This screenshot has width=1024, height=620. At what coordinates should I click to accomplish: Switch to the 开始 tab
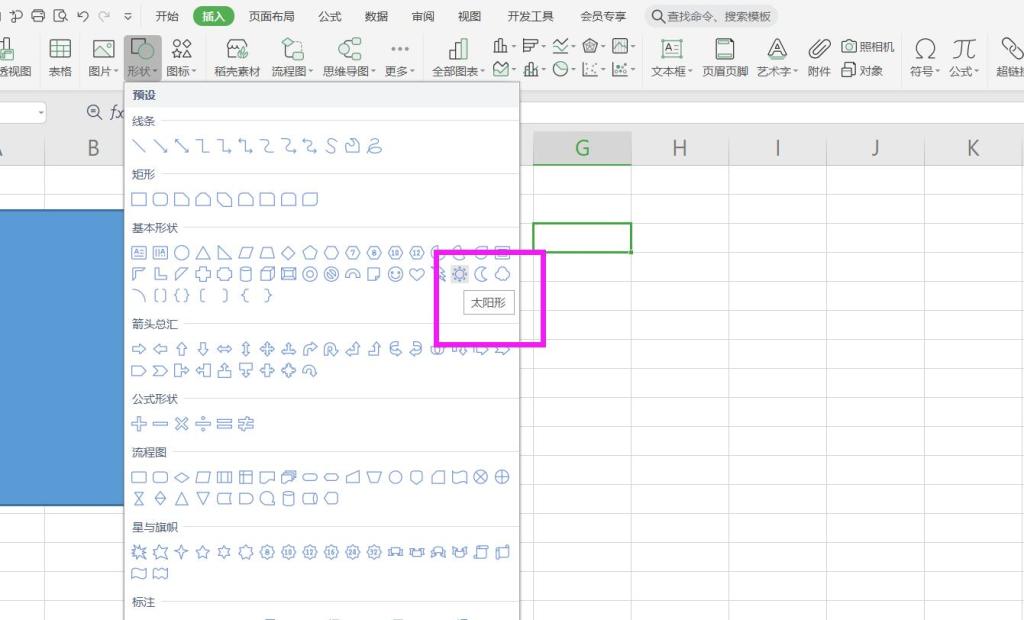(167, 17)
